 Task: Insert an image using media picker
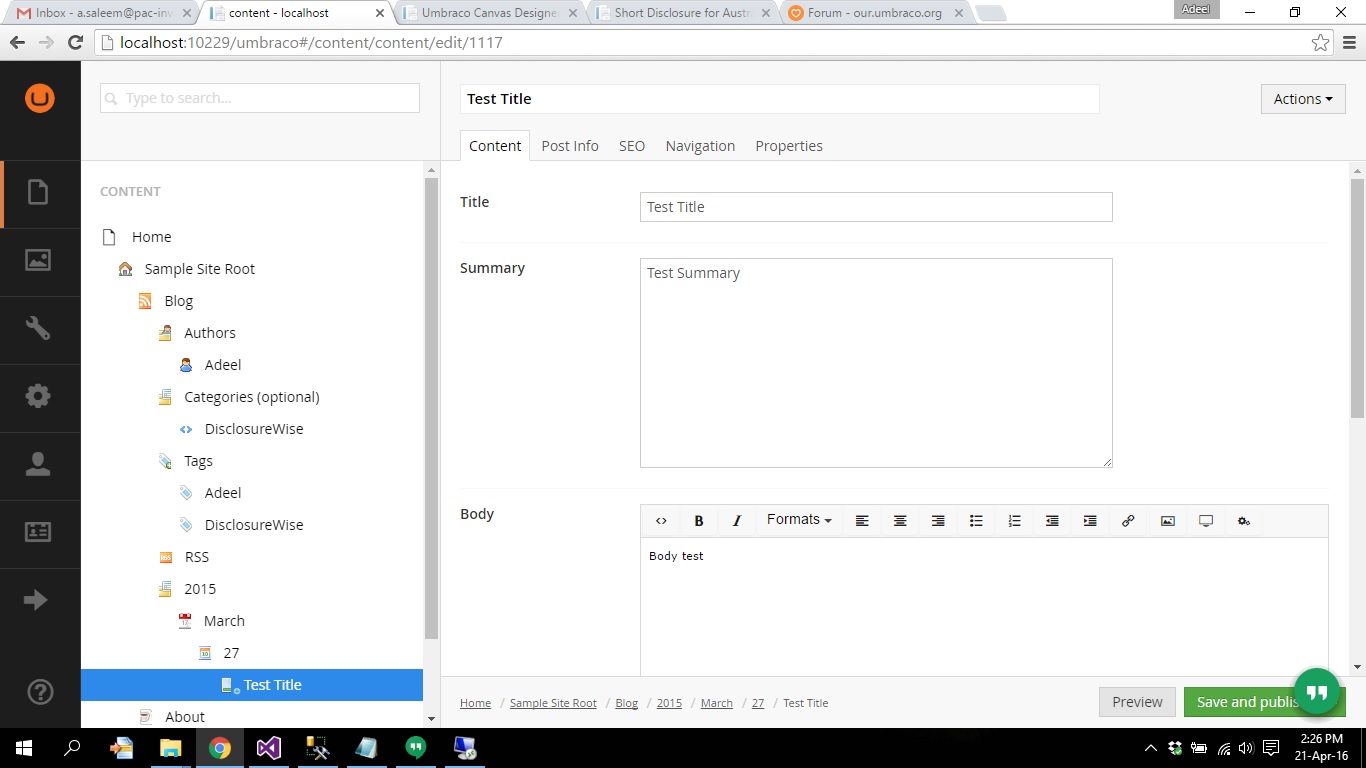click(x=1167, y=521)
